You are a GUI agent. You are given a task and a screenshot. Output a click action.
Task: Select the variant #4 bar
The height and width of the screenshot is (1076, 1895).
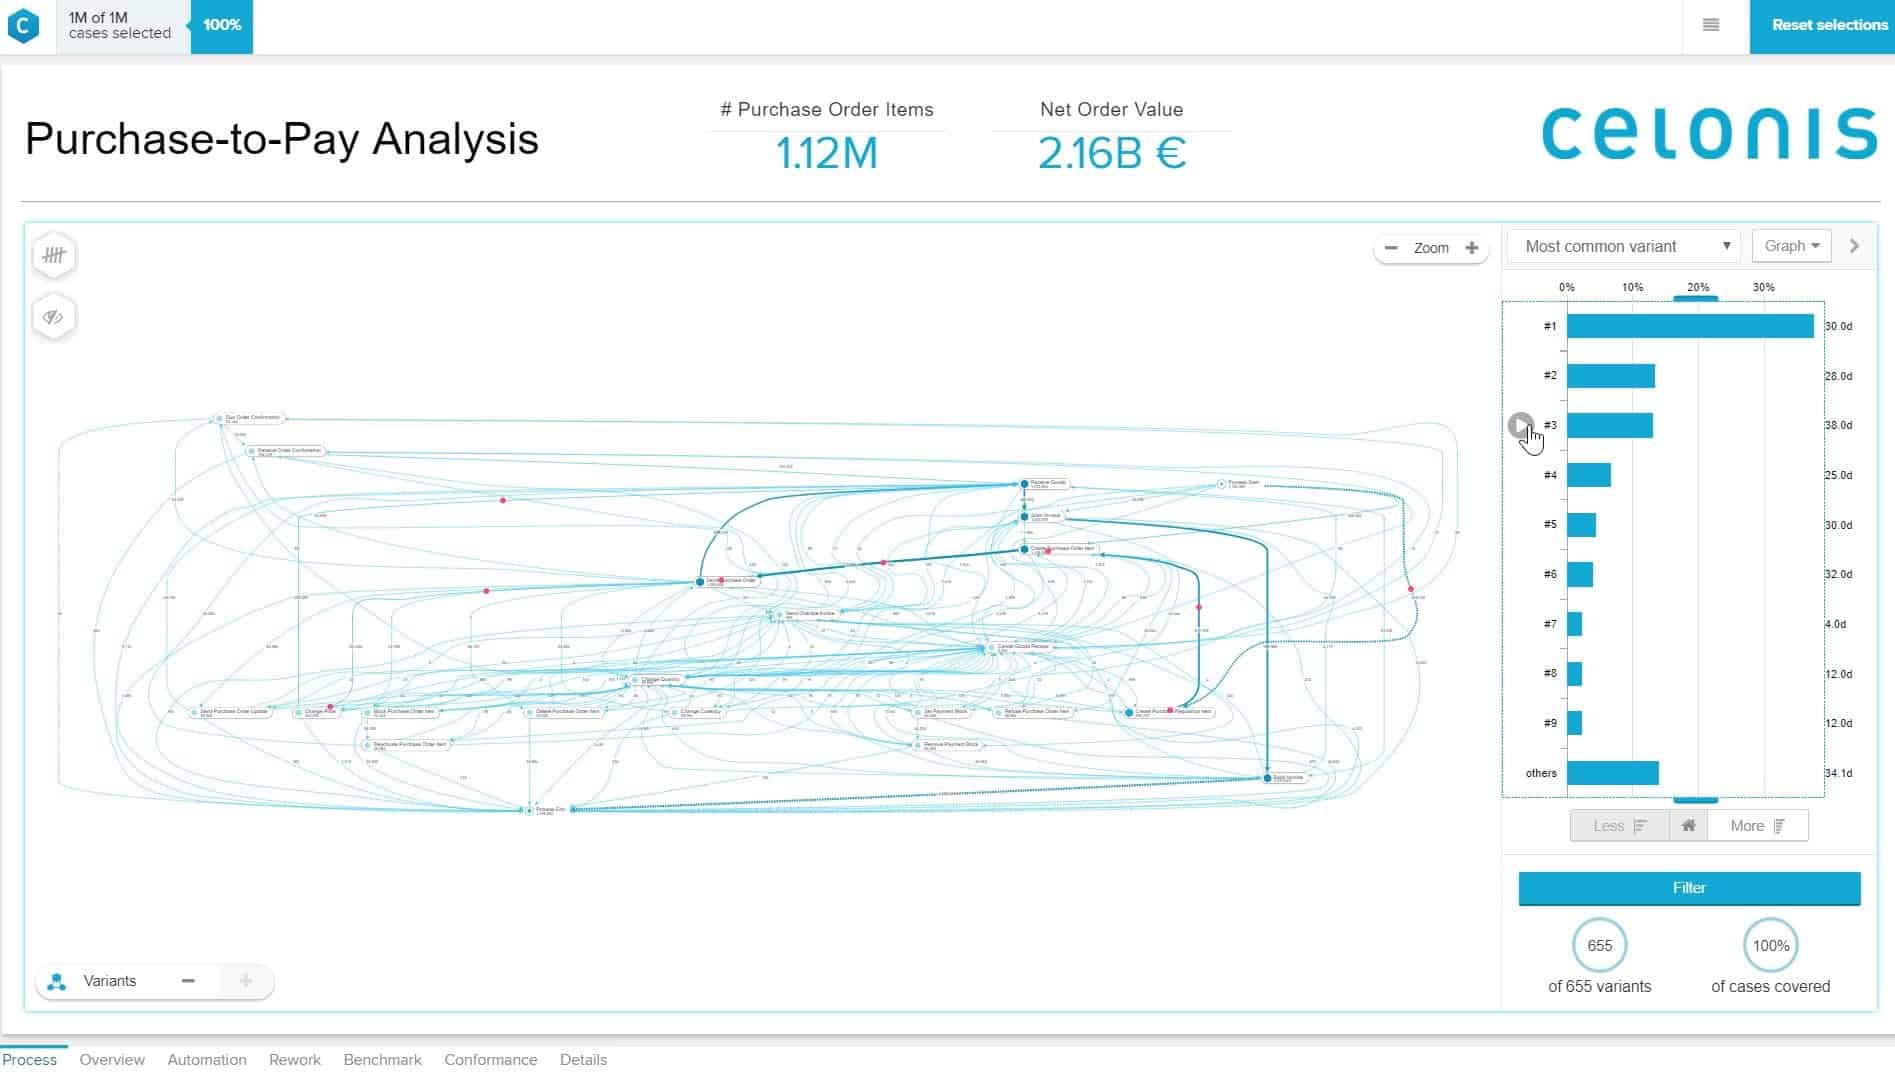click(1589, 475)
